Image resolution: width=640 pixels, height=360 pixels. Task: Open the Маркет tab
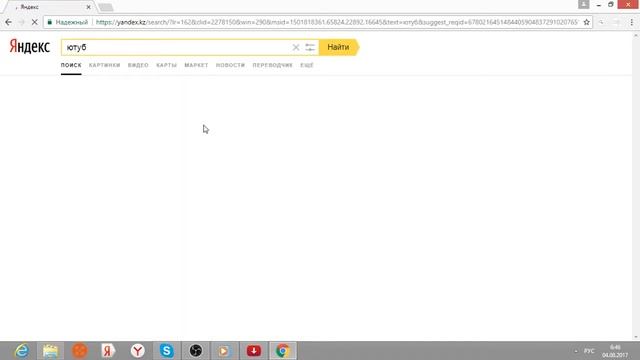(196, 65)
